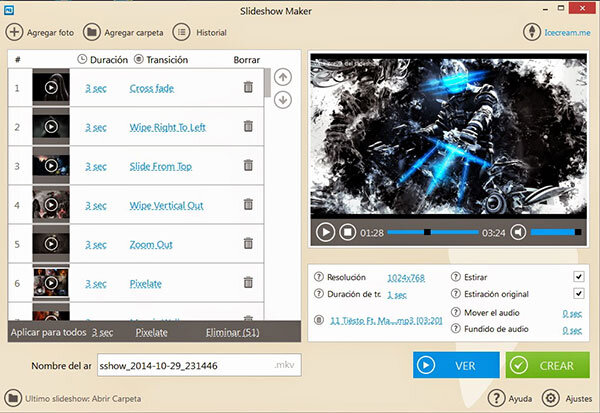600x413 pixels.
Task: Change Wipe Right To Left transition
Action: 168,127
